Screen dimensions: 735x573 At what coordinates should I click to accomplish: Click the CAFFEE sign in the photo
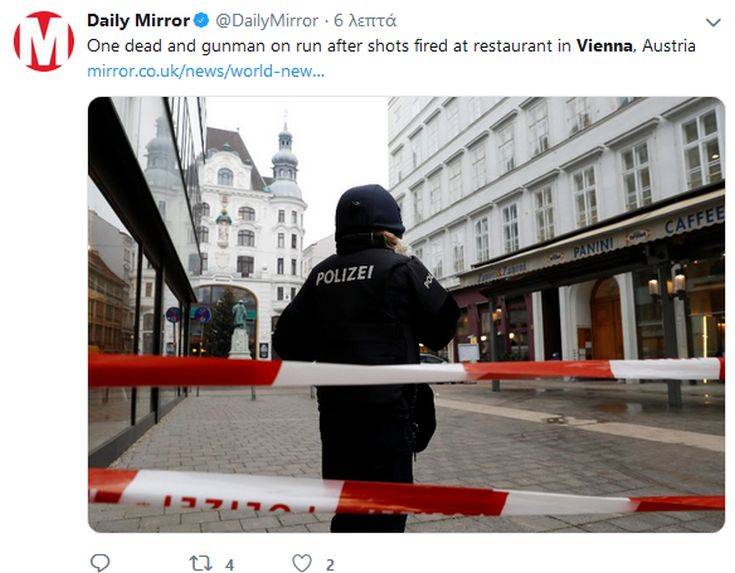click(694, 220)
